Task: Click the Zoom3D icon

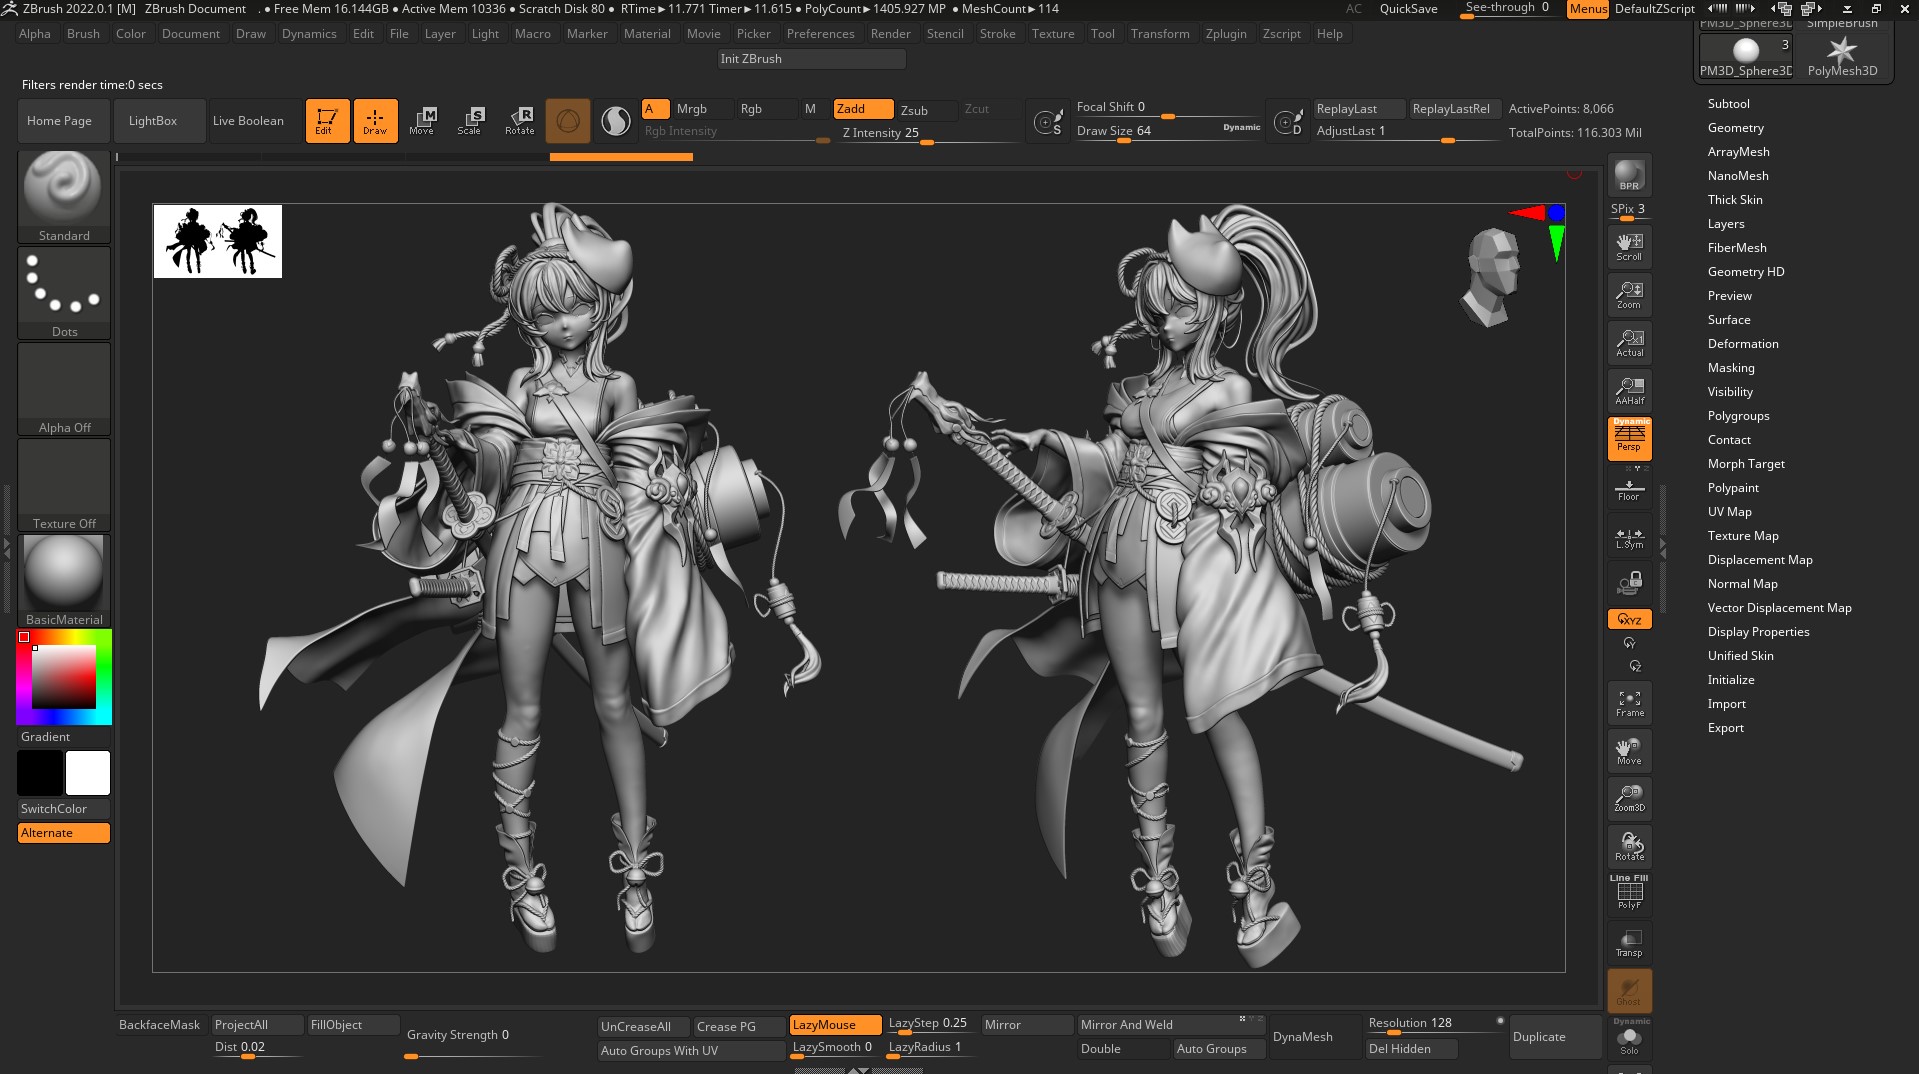Action: 1629,798
